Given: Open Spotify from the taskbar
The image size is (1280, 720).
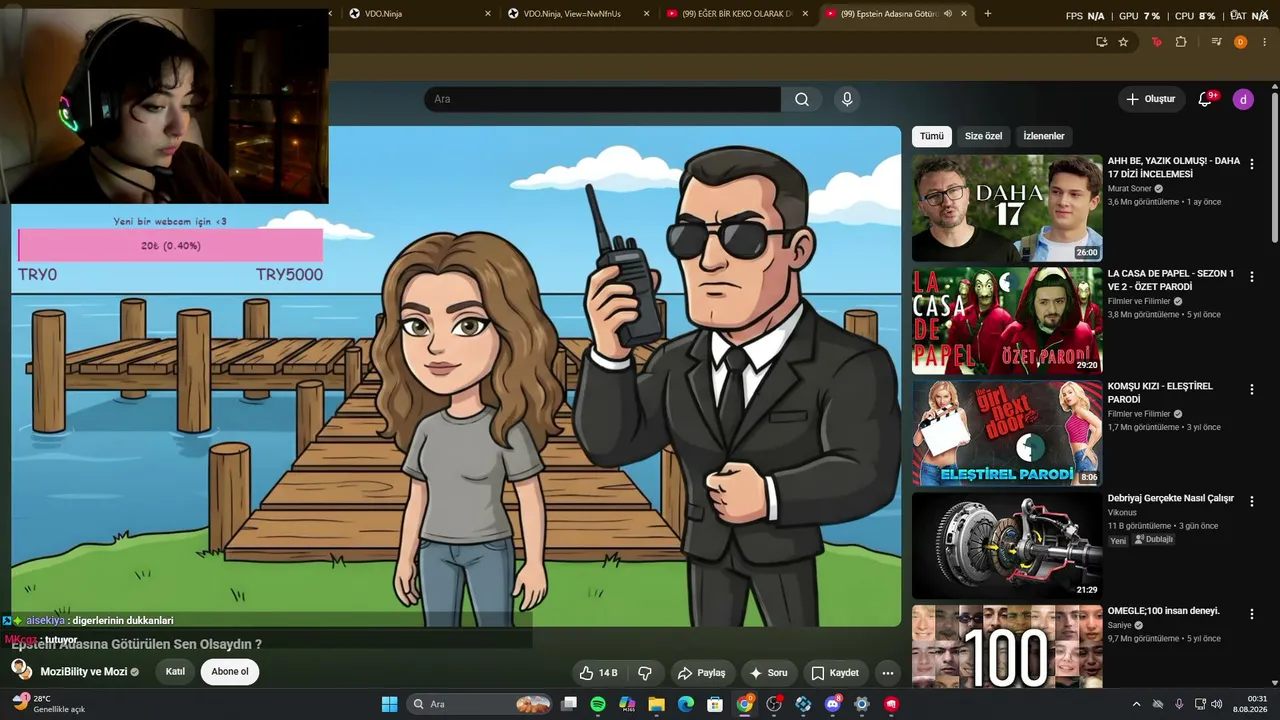Looking at the screenshot, I should click(598, 704).
